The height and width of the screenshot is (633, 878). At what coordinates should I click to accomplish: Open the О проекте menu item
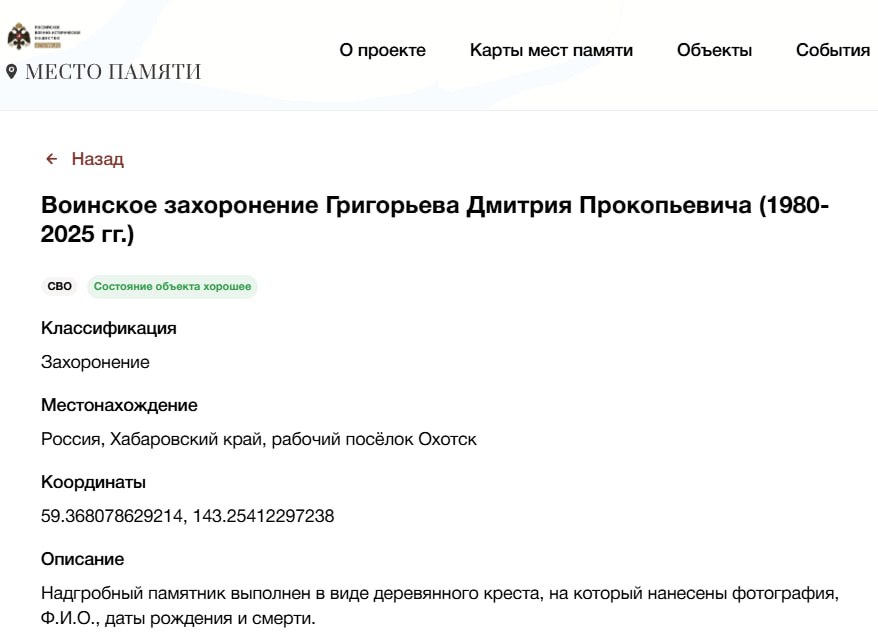pyautogui.click(x=382, y=50)
